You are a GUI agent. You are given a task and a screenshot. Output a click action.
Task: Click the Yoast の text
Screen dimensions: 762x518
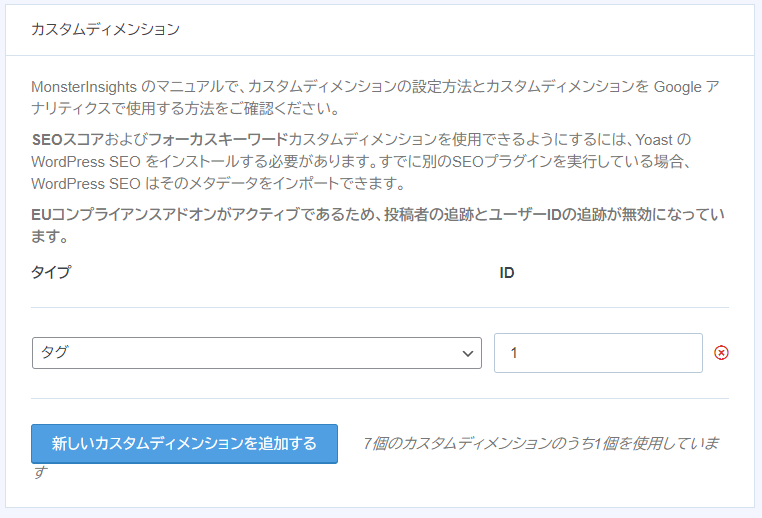[663, 139]
